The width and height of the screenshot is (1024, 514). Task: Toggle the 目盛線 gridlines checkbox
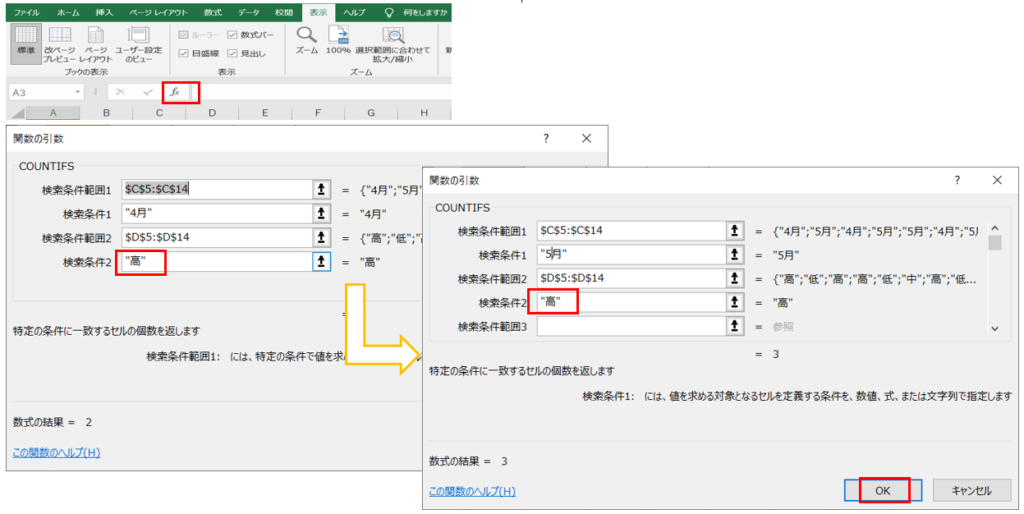184,53
